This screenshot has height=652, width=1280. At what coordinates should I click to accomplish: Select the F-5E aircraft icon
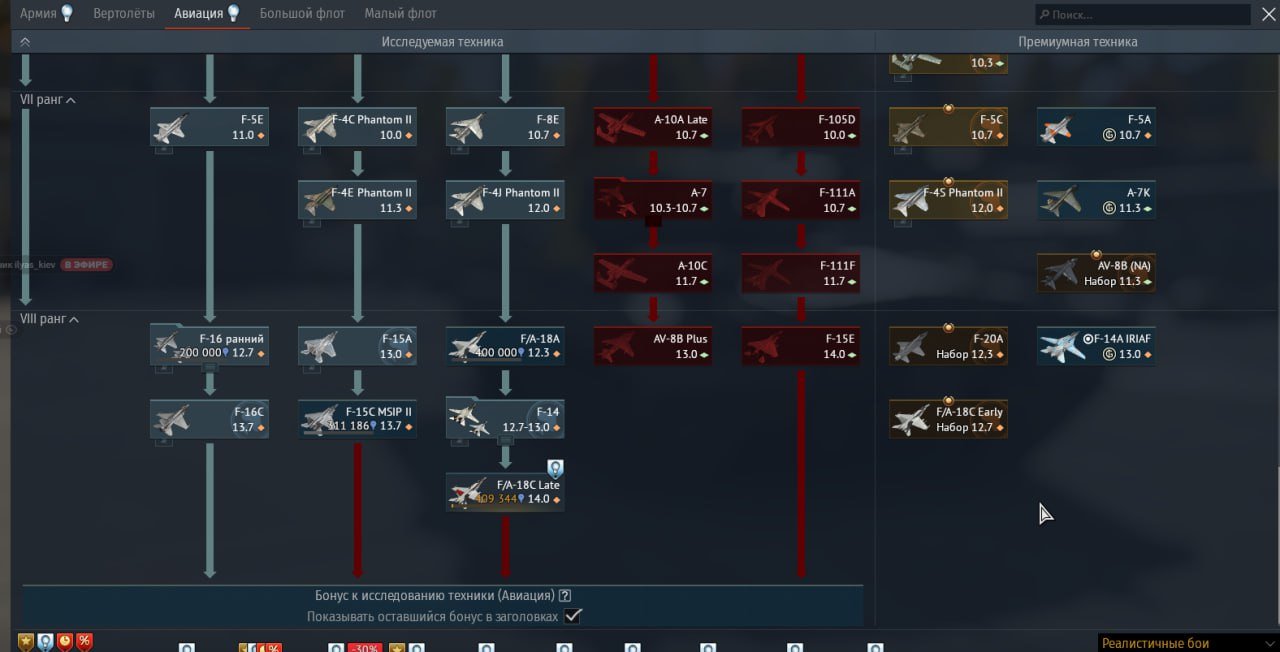[x=170, y=127]
